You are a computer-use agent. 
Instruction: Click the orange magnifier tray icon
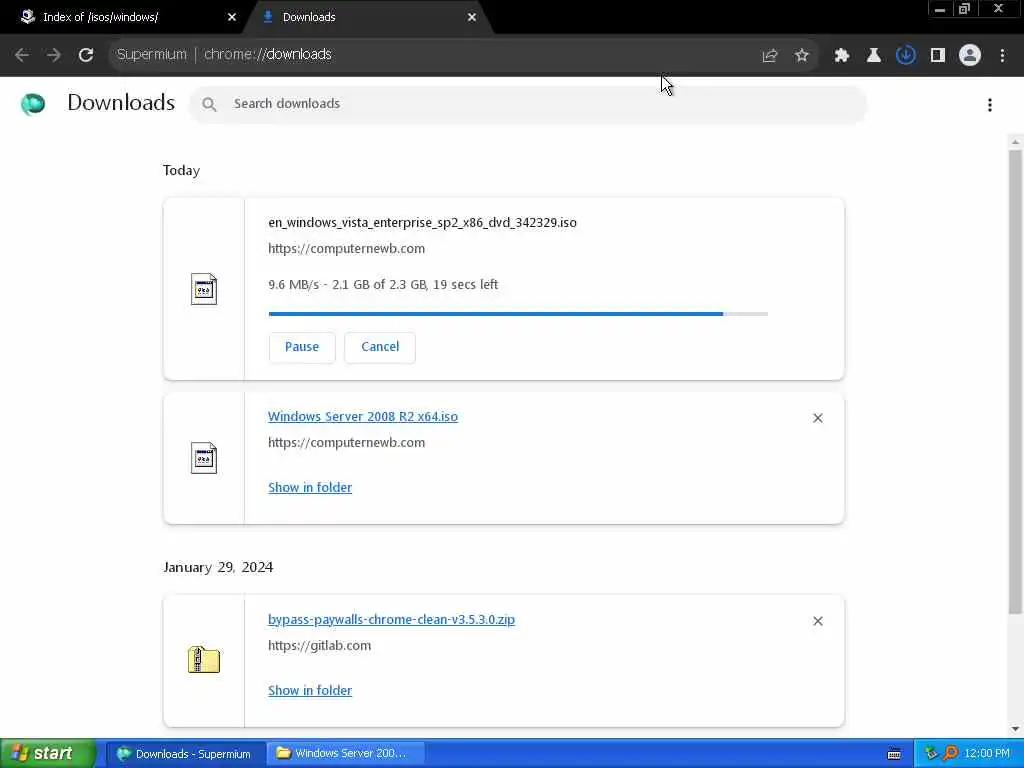pyautogui.click(x=950, y=754)
